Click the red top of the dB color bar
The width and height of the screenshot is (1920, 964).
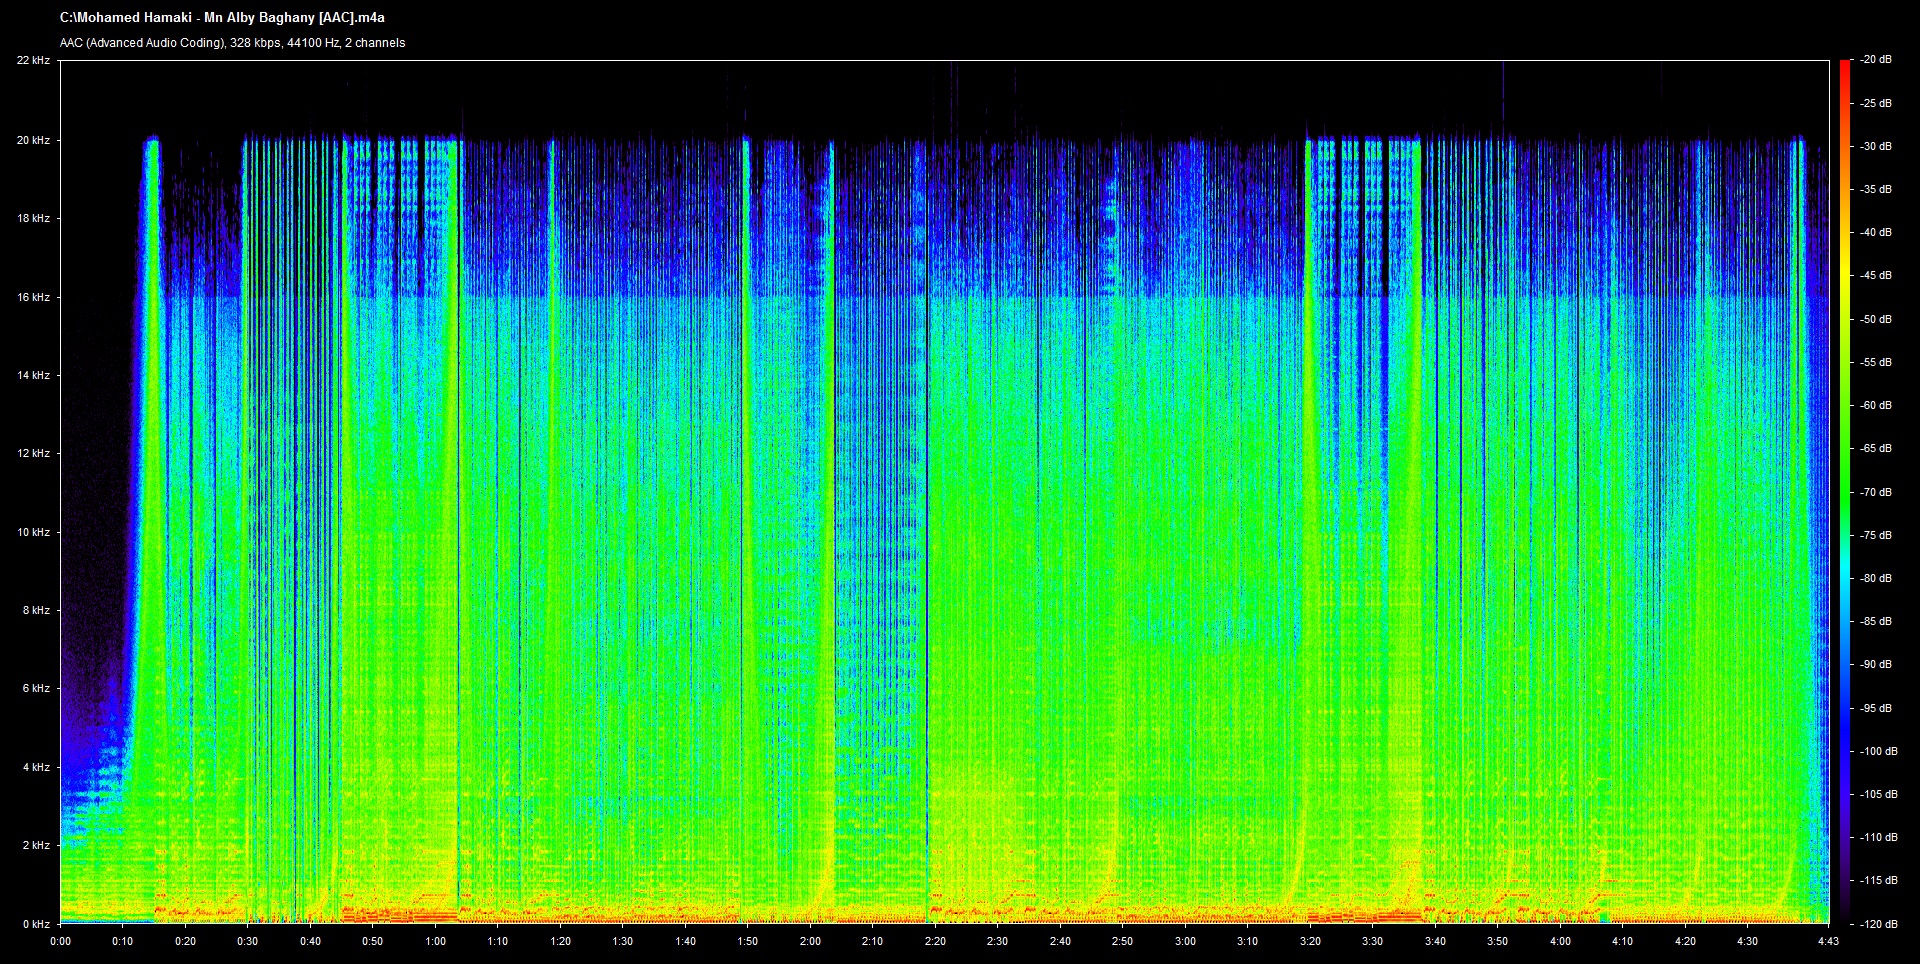coord(1844,70)
